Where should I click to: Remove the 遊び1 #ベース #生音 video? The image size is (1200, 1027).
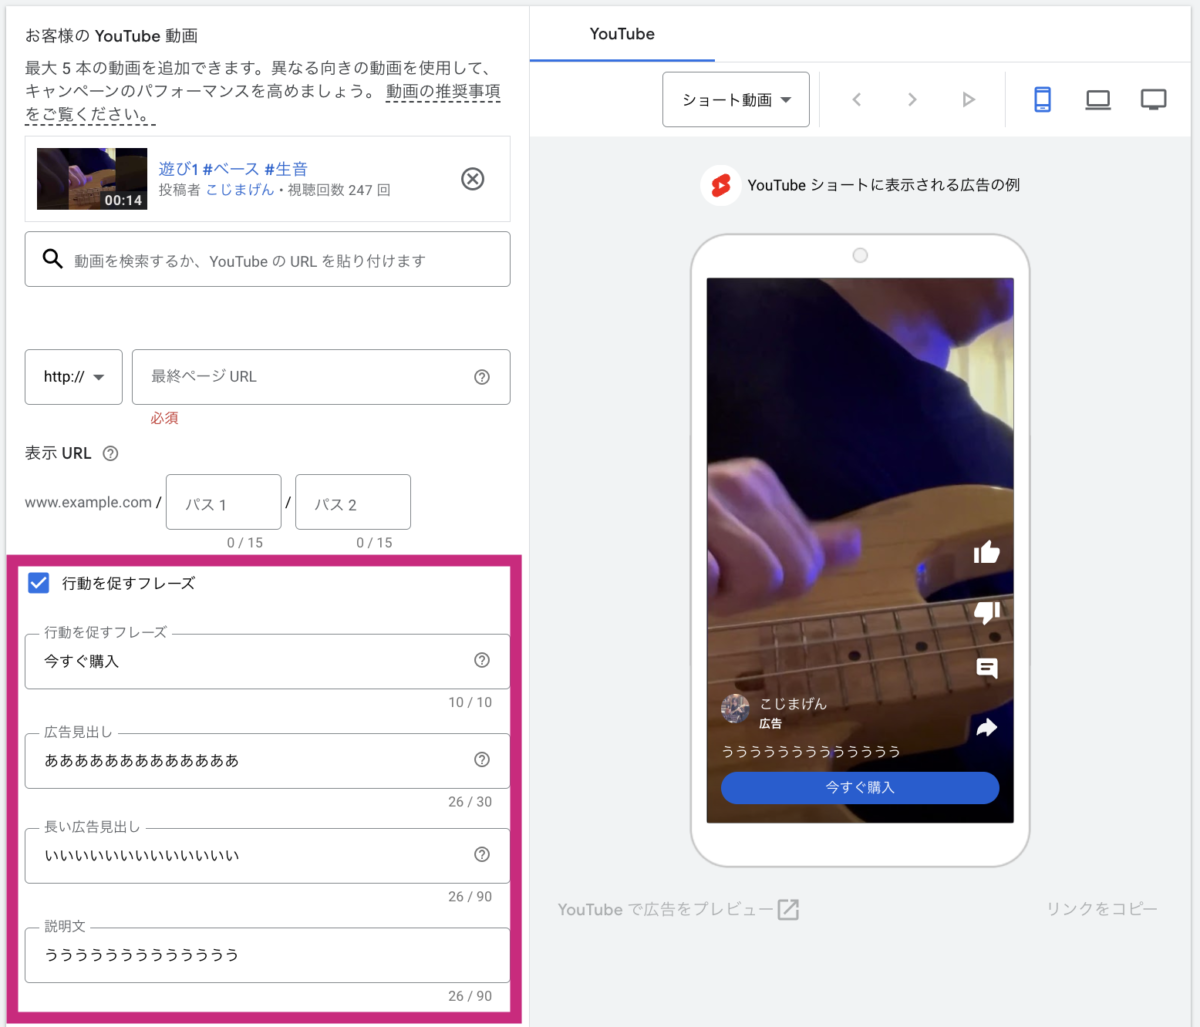tap(472, 179)
